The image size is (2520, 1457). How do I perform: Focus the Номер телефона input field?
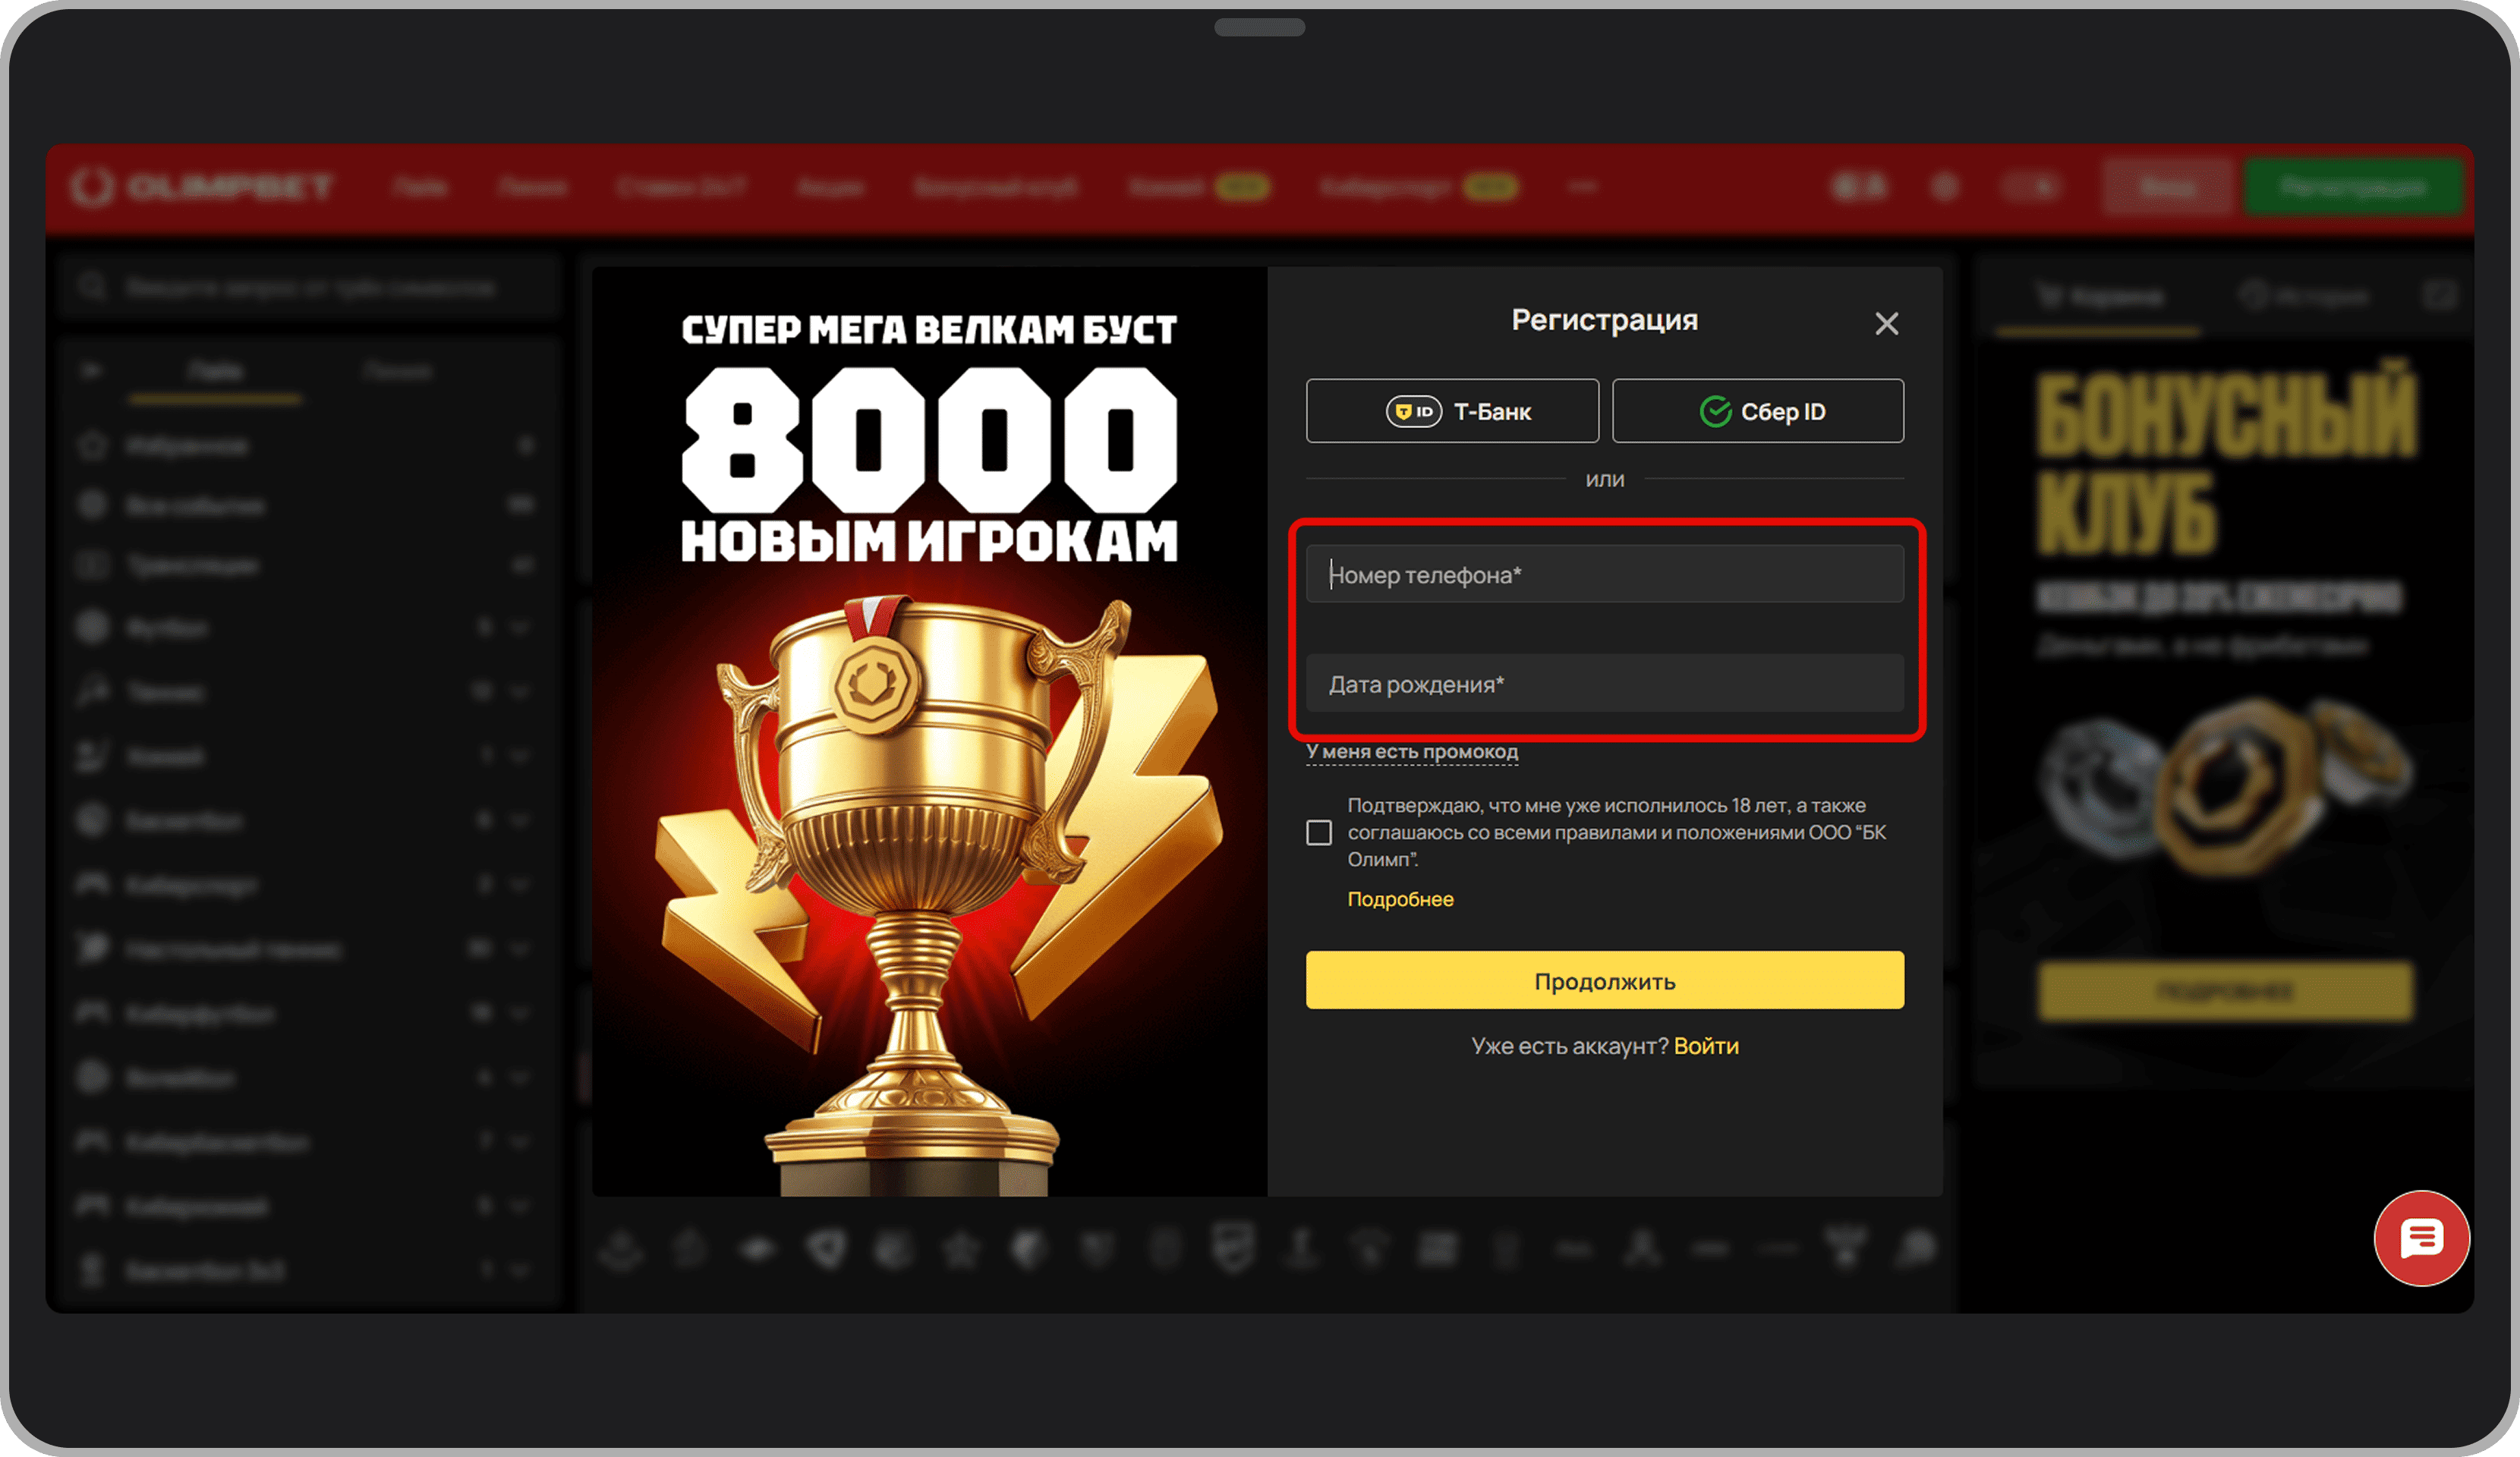(1604, 574)
